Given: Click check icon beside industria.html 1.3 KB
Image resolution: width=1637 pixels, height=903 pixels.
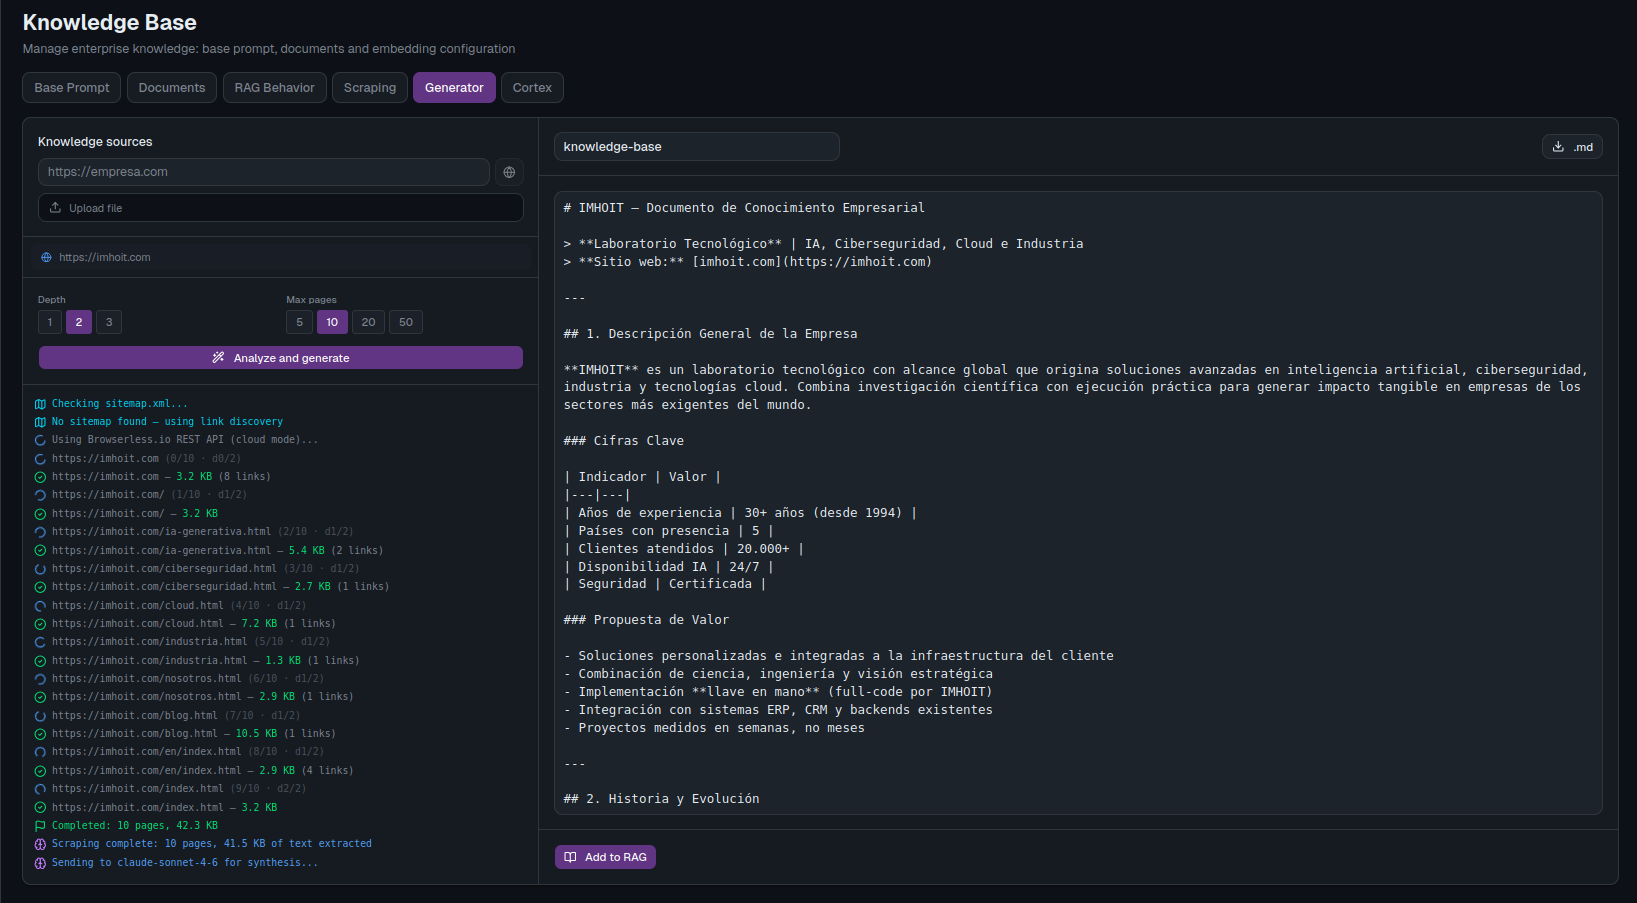Looking at the screenshot, I should coord(40,661).
